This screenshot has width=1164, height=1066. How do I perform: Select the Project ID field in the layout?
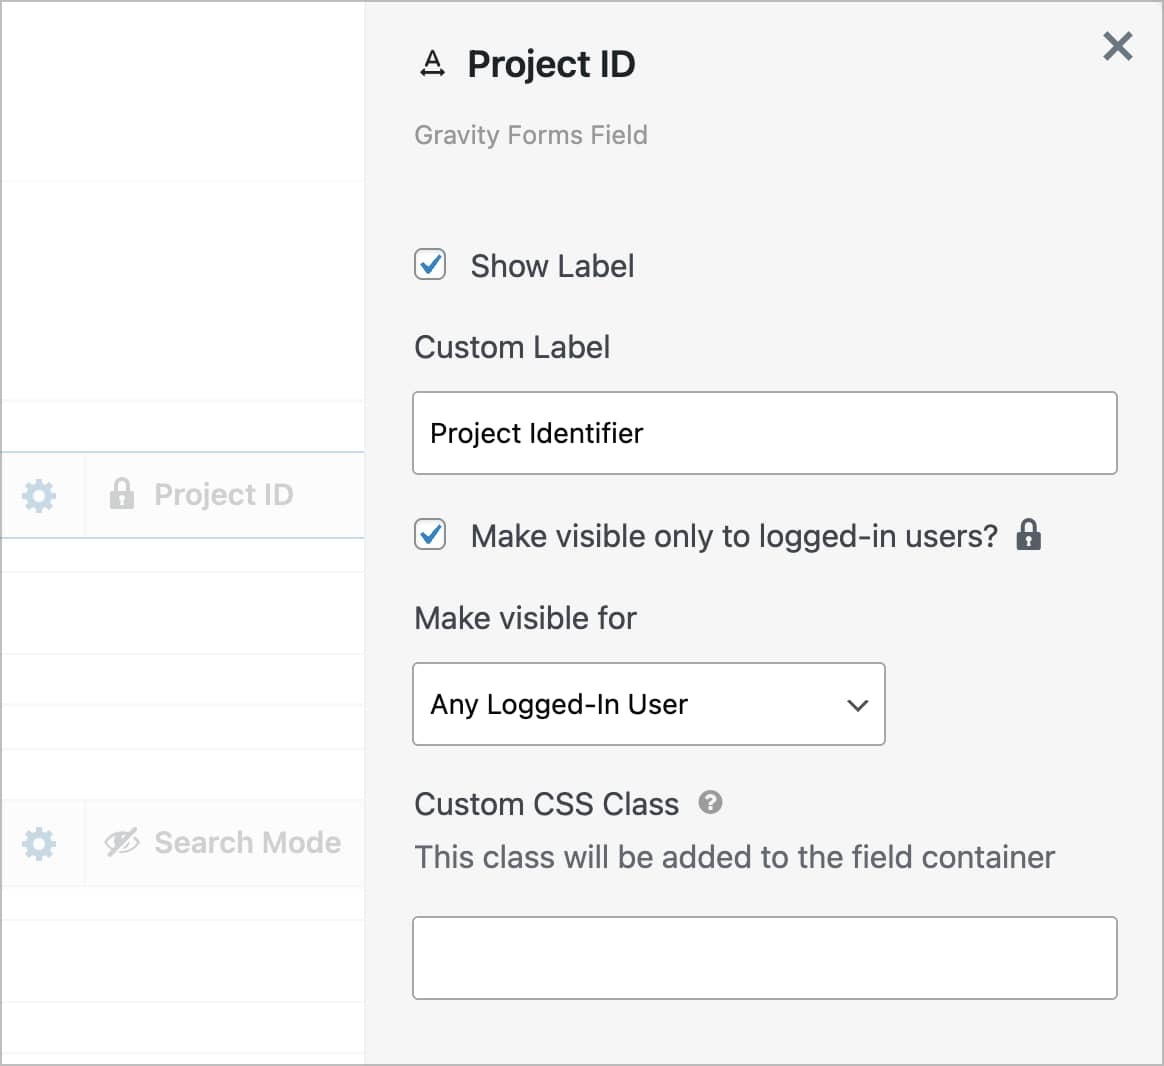[x=222, y=494]
